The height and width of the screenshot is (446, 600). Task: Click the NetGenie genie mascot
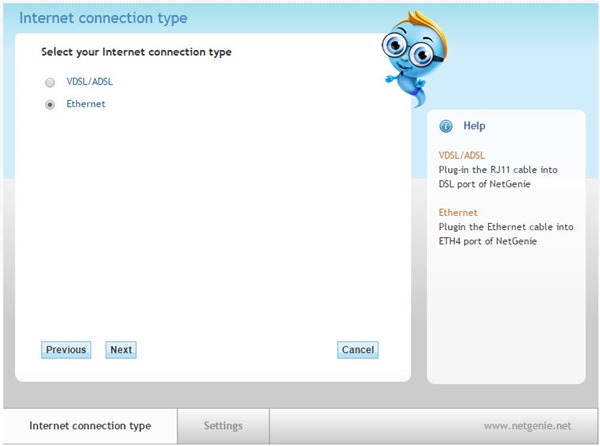coord(415,58)
